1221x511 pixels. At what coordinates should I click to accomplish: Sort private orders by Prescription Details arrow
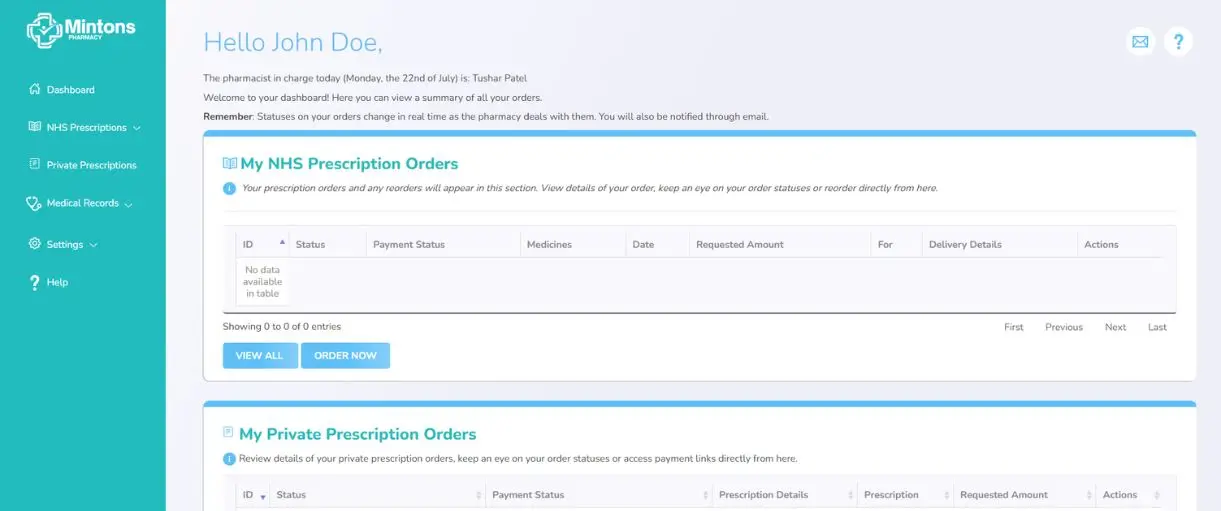851,496
